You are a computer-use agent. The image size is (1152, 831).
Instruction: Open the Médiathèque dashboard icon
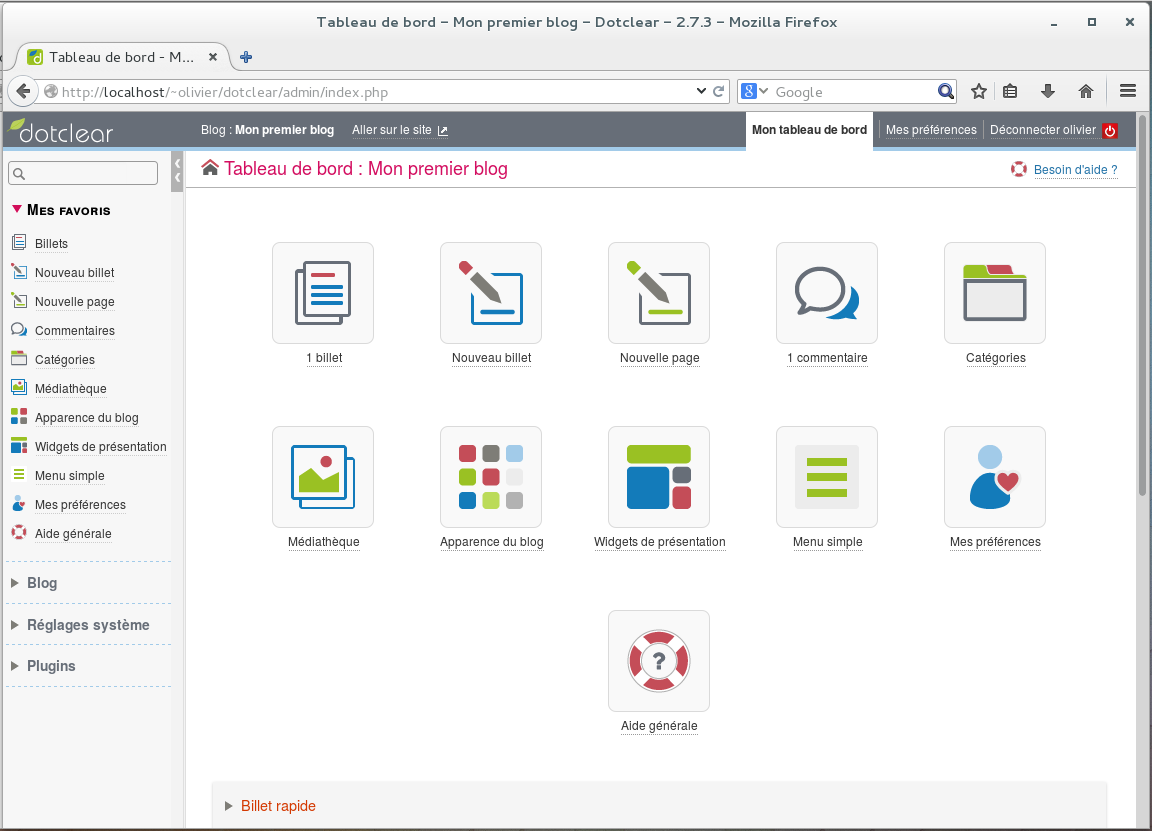point(322,477)
